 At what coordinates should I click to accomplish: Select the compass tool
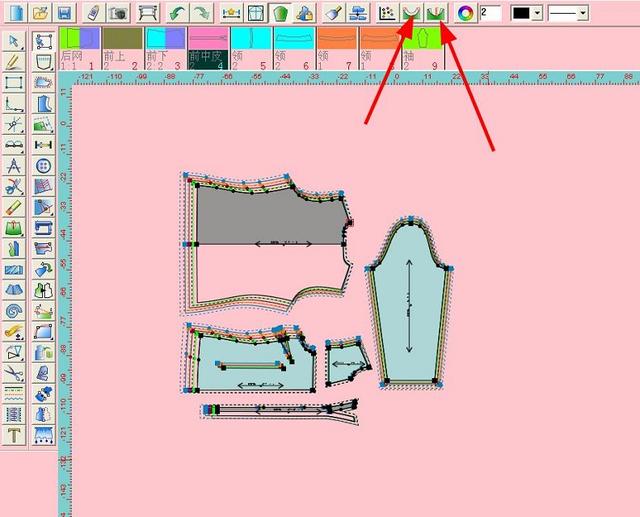[14, 166]
